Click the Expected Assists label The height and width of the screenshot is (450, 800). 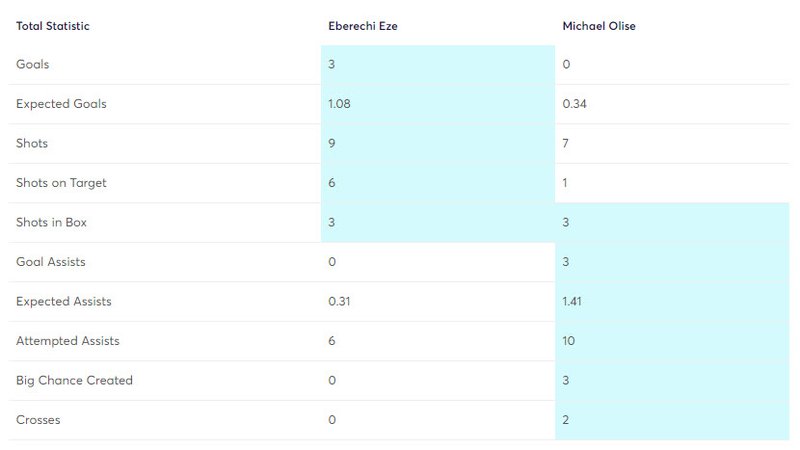63,301
